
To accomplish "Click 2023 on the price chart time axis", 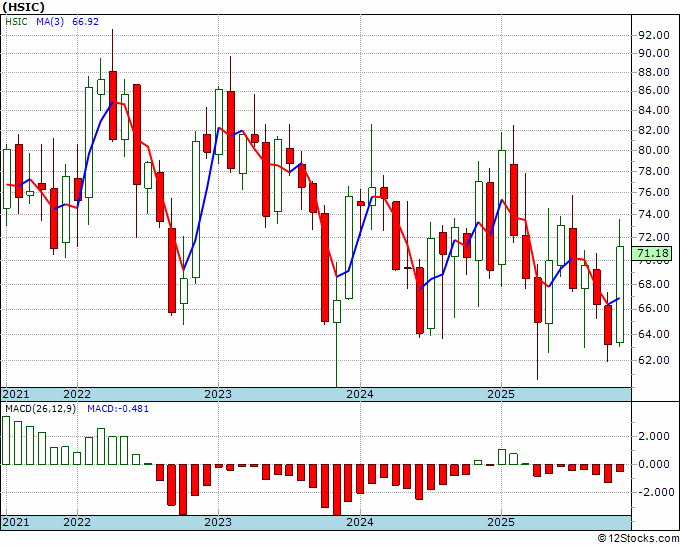I will pyautogui.click(x=218, y=394).
